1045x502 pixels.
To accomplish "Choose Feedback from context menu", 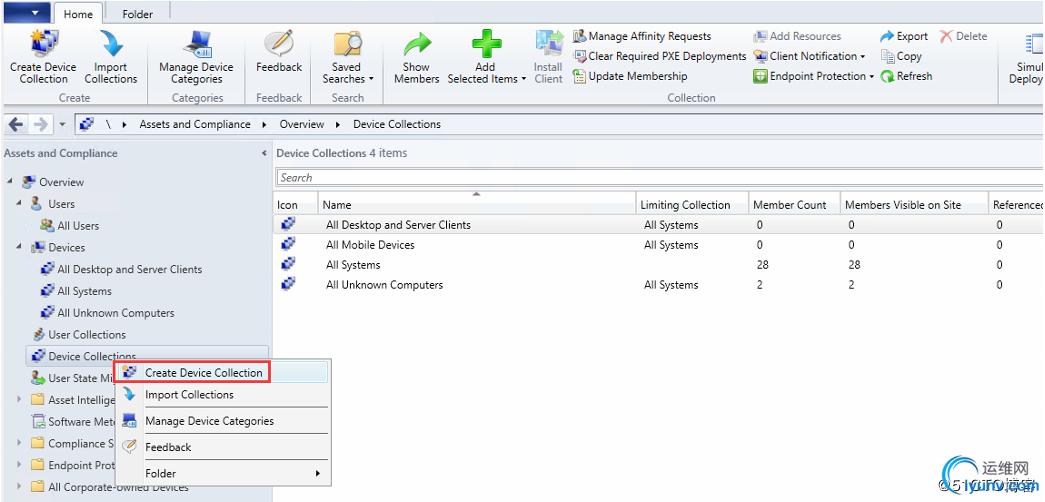I will [223, 447].
